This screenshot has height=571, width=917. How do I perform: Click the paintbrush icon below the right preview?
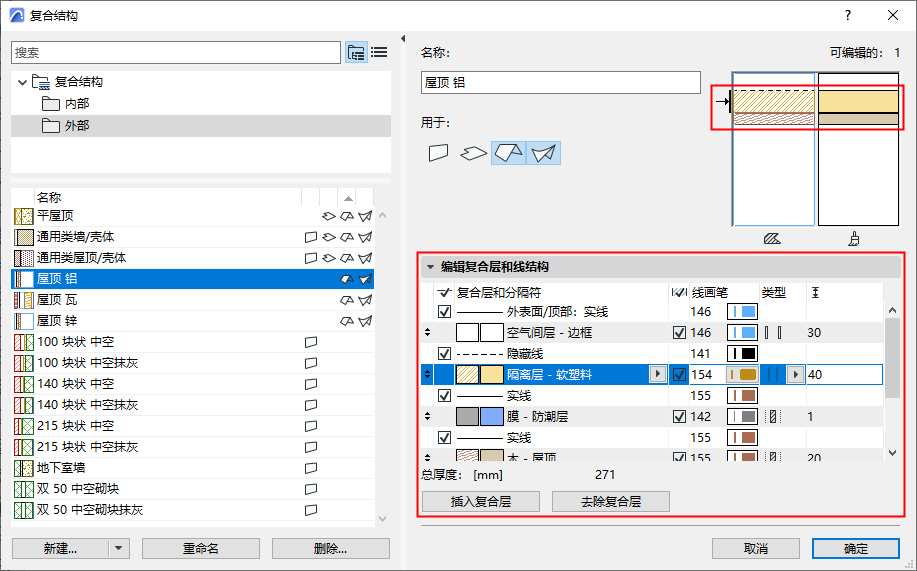[x=854, y=239]
